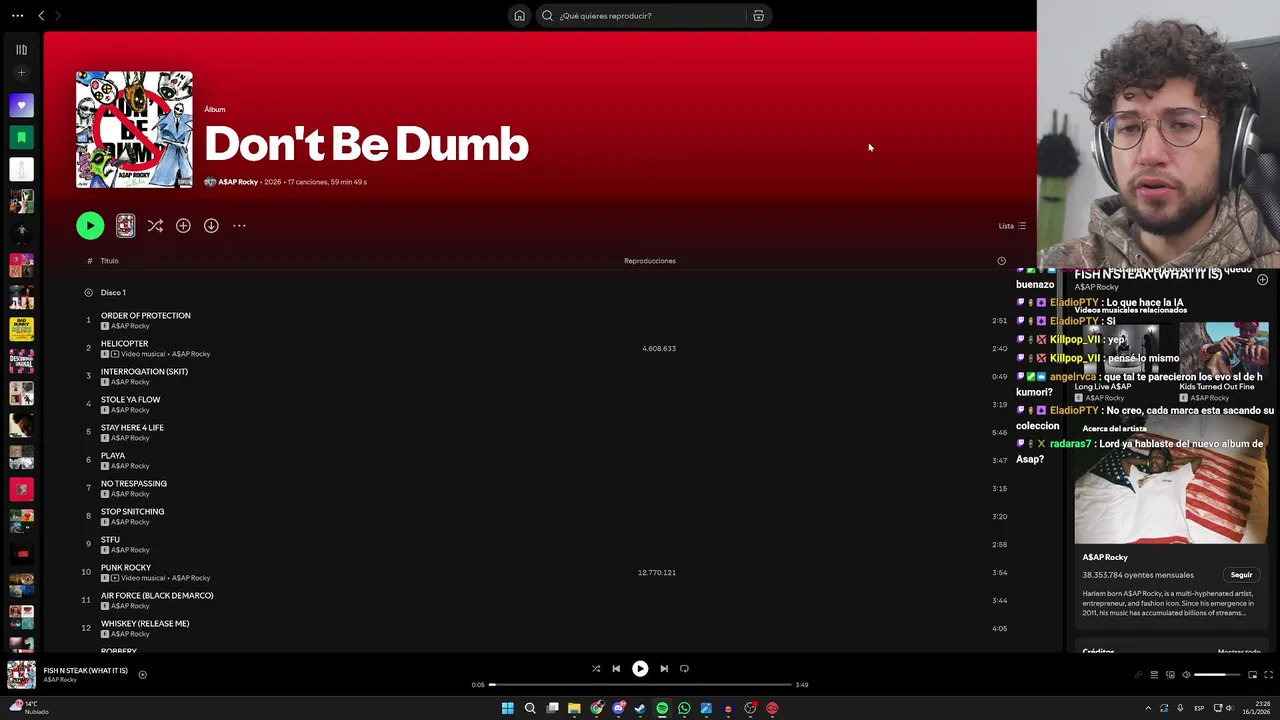
Task: Open the now-playing cover art thumbnail
Action: click(21, 675)
